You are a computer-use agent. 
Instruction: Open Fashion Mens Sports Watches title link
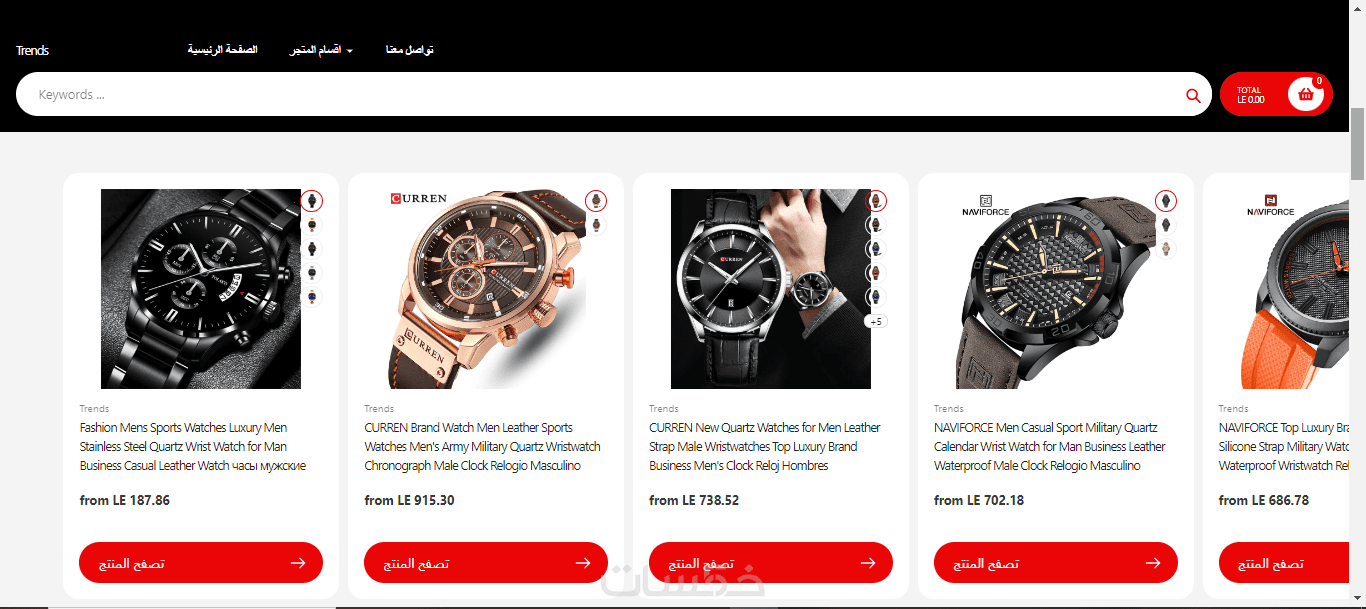pos(193,447)
